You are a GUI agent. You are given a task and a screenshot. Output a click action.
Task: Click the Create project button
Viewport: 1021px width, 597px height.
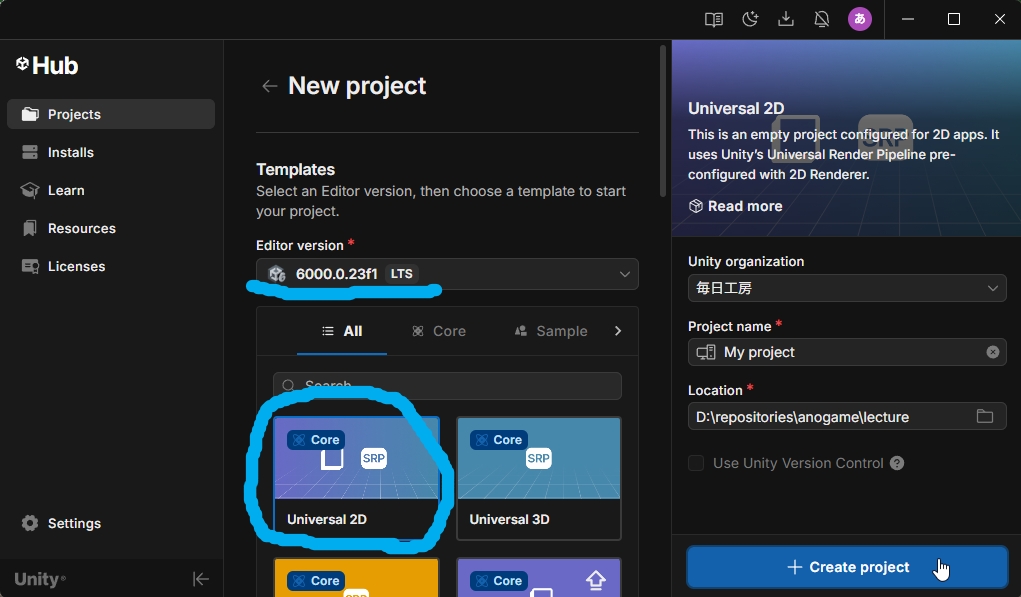click(x=847, y=567)
